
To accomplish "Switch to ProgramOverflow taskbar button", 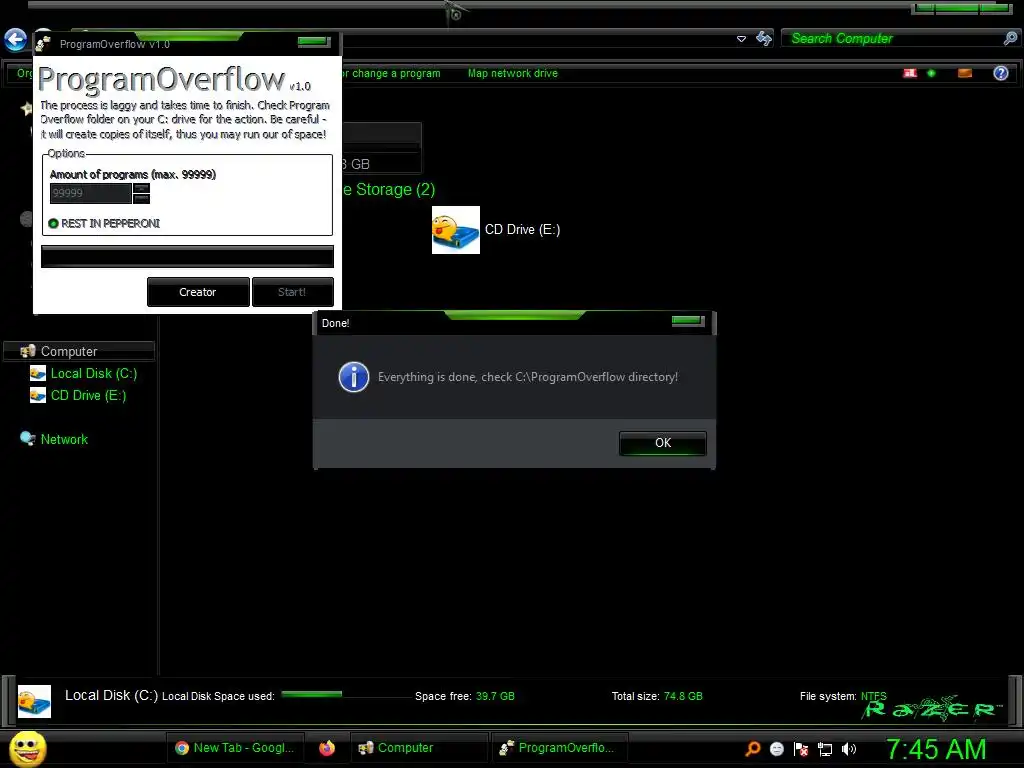I will [x=559, y=748].
